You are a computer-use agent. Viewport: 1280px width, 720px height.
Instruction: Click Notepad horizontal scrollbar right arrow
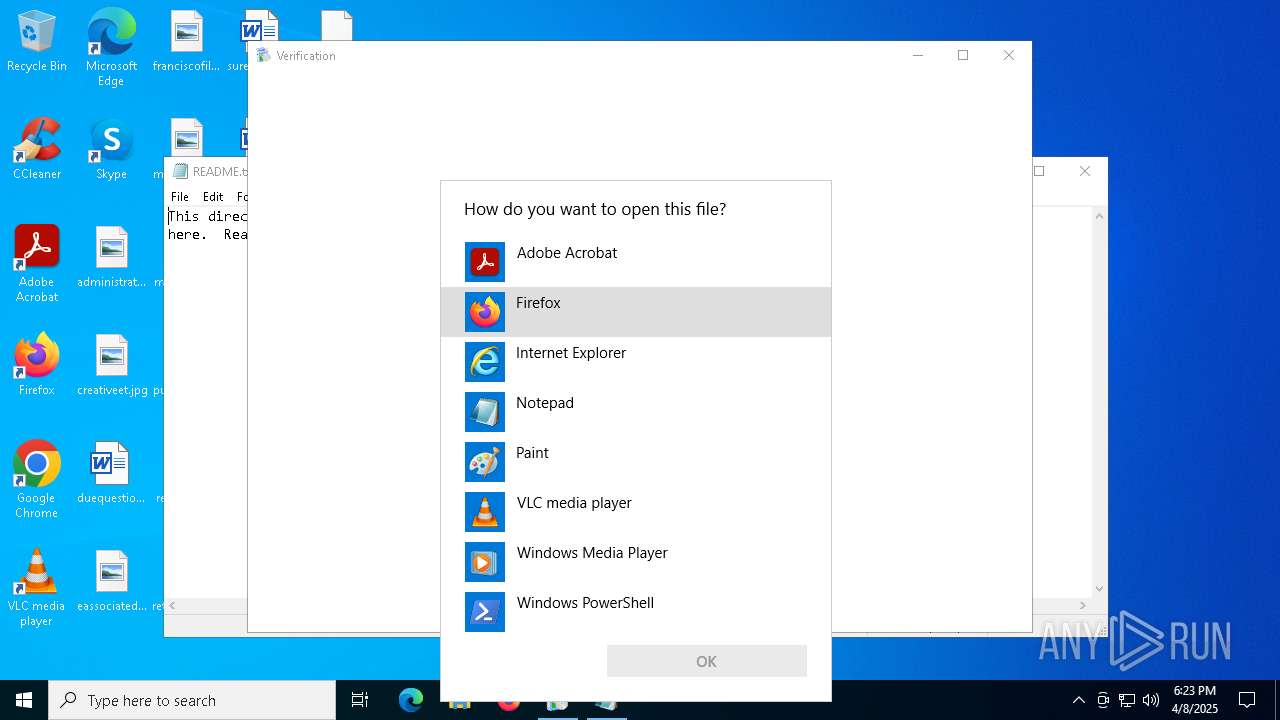[1082, 605]
